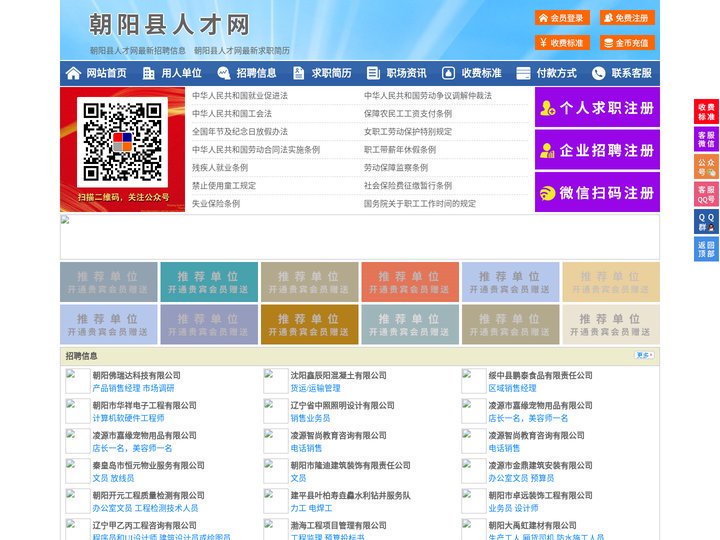Open 中华人民共和国就业促进法 link
The image size is (720, 540).
[x=240, y=96]
